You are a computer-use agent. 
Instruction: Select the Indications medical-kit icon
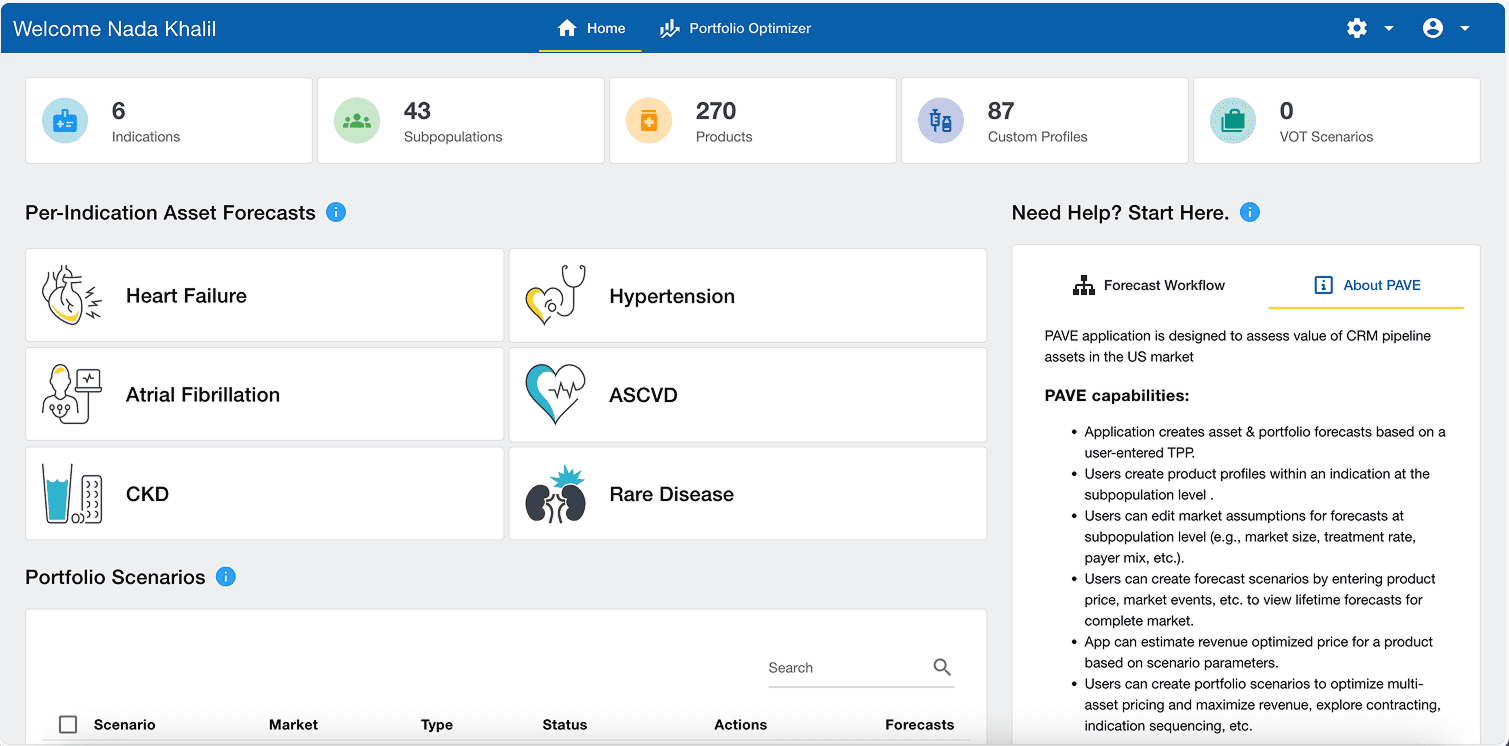64,120
